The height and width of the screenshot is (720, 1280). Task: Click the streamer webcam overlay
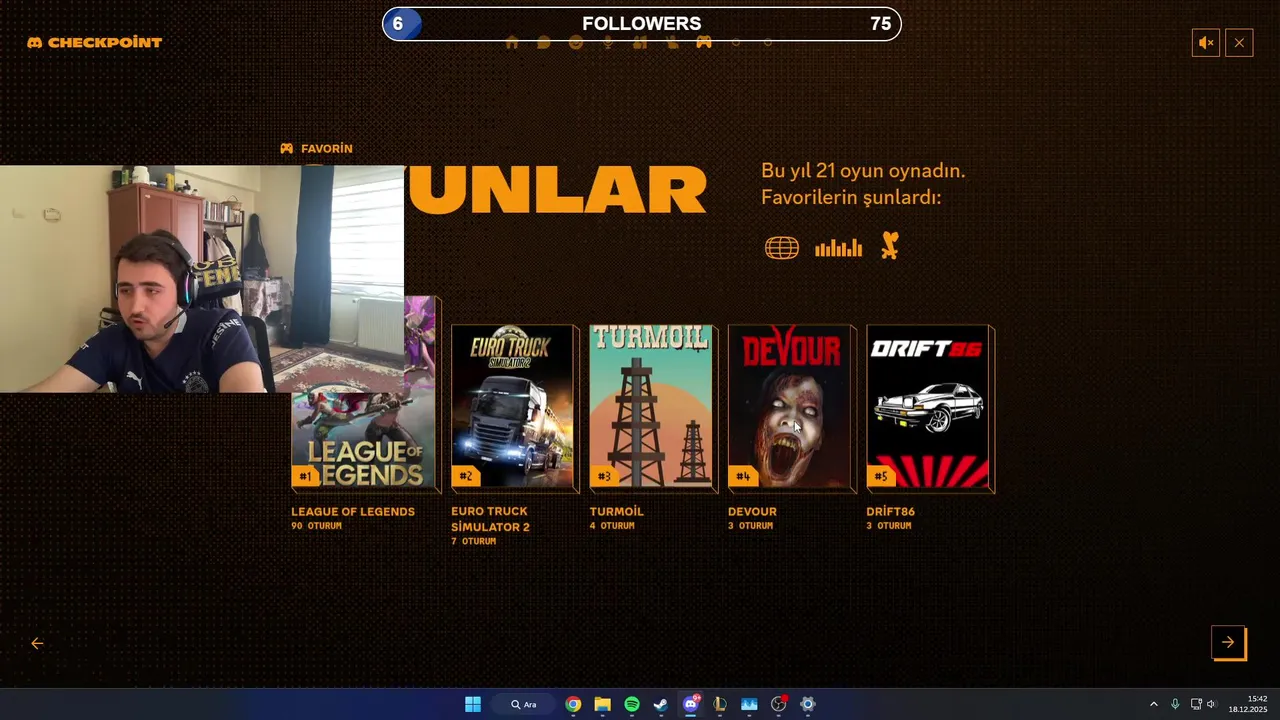click(x=202, y=279)
